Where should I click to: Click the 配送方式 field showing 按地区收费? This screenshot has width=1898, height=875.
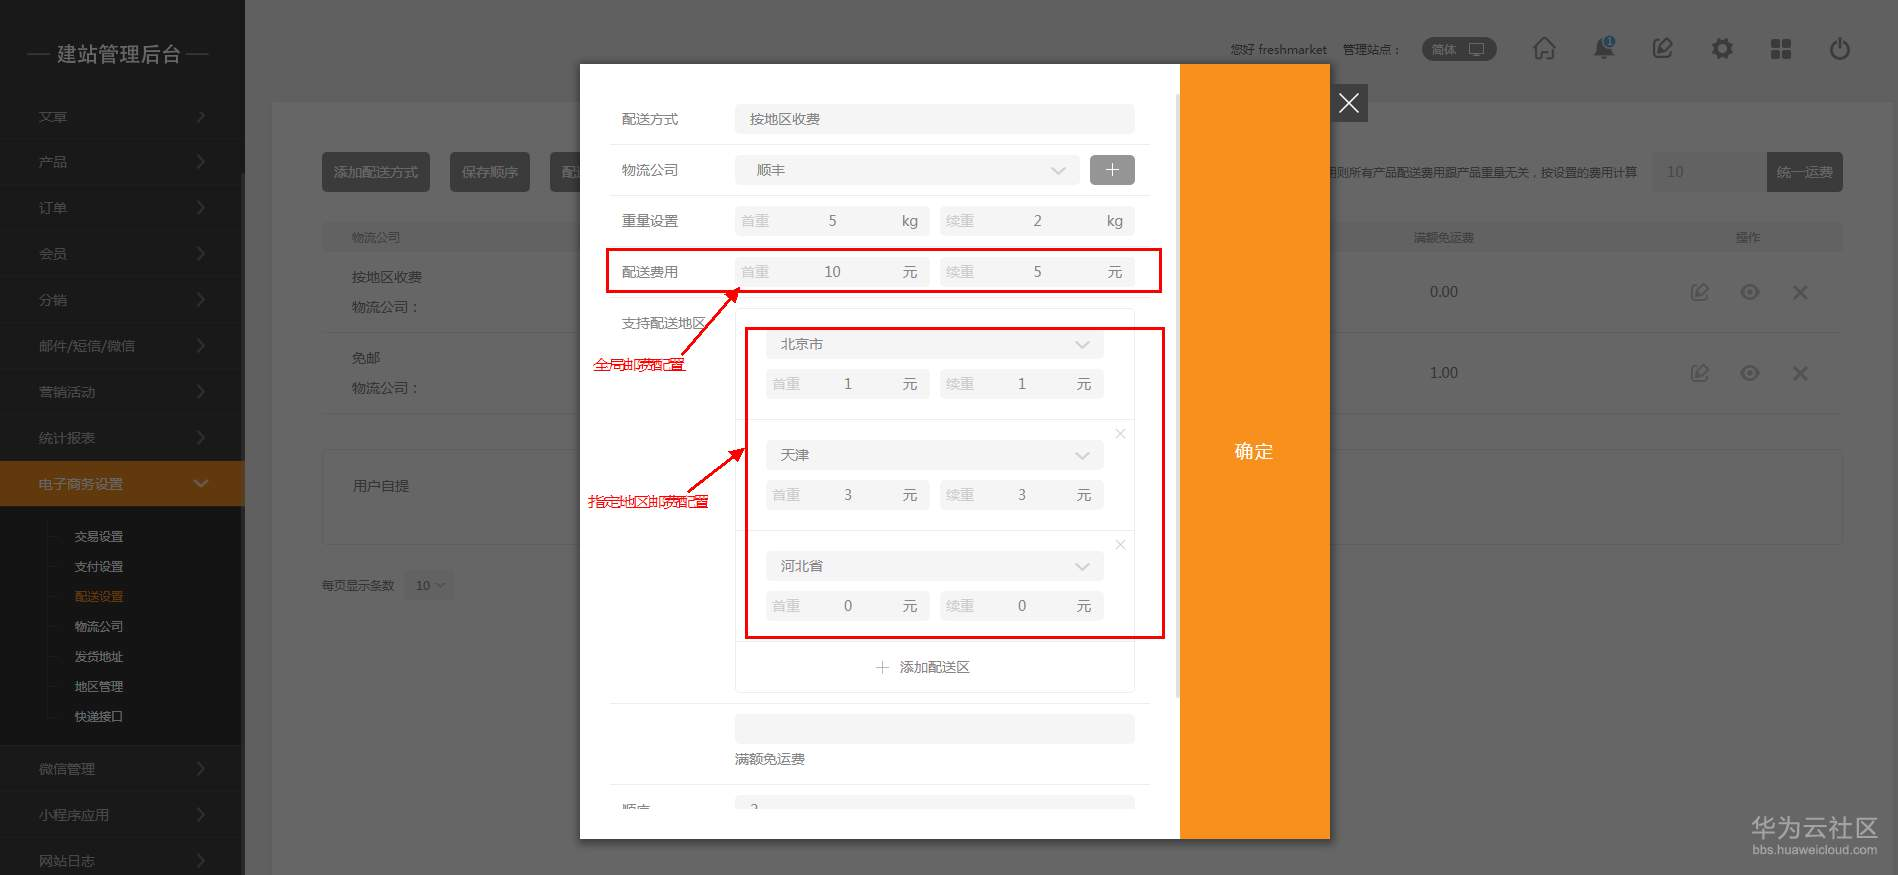click(x=935, y=119)
